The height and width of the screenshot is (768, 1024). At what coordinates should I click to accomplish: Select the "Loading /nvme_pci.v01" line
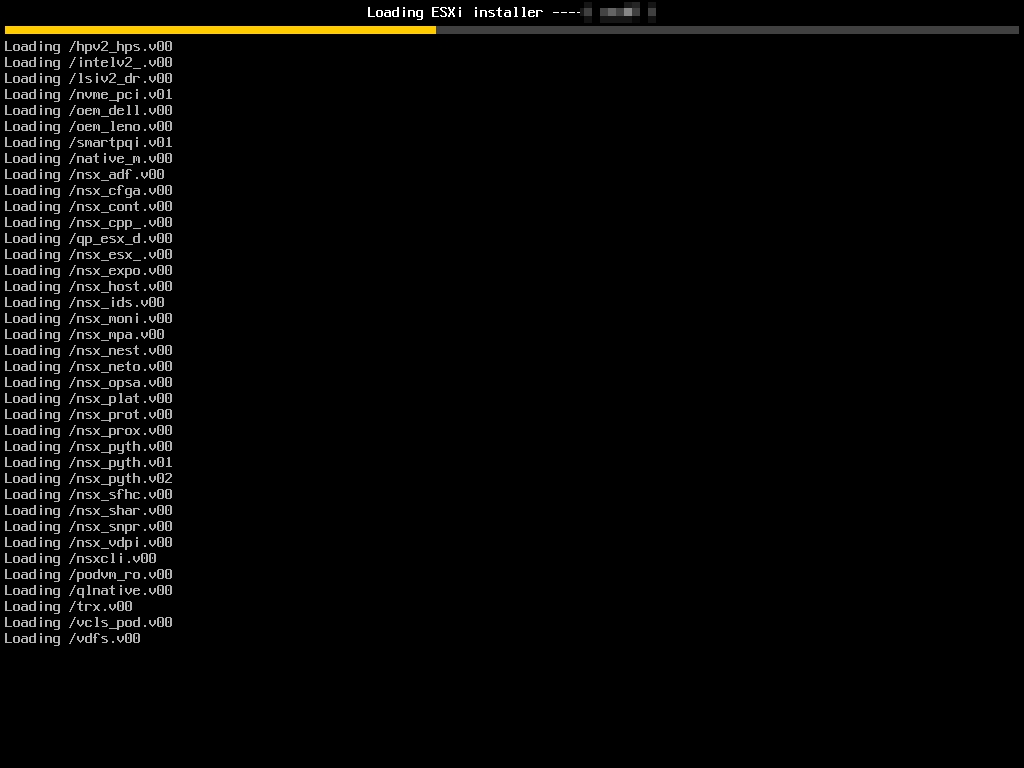(x=88, y=94)
